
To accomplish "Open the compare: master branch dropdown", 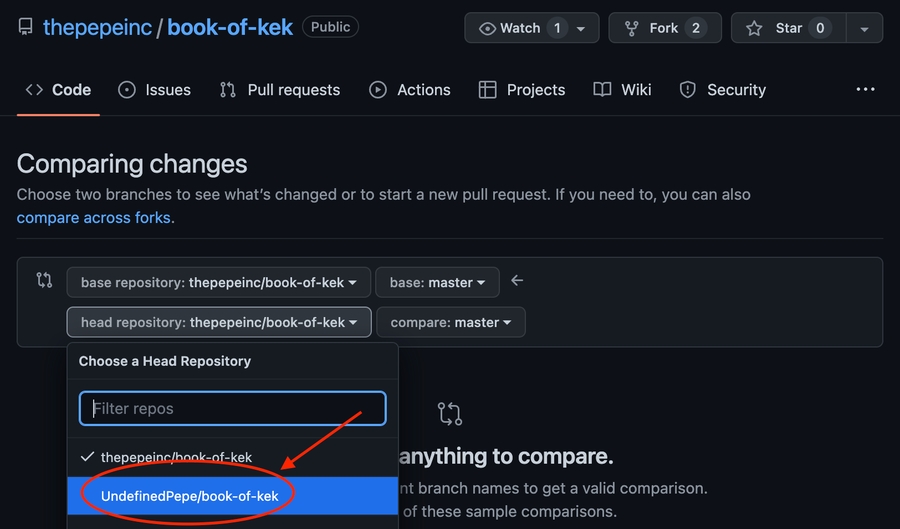I will 451,323.
